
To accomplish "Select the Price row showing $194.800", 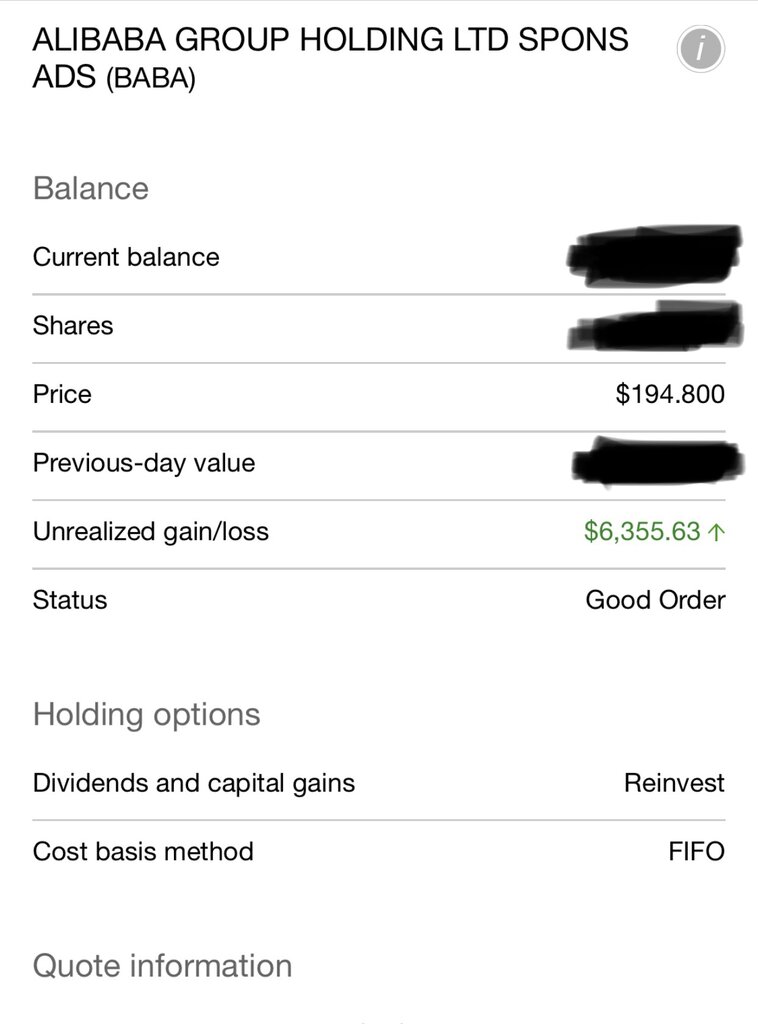I will [379, 395].
